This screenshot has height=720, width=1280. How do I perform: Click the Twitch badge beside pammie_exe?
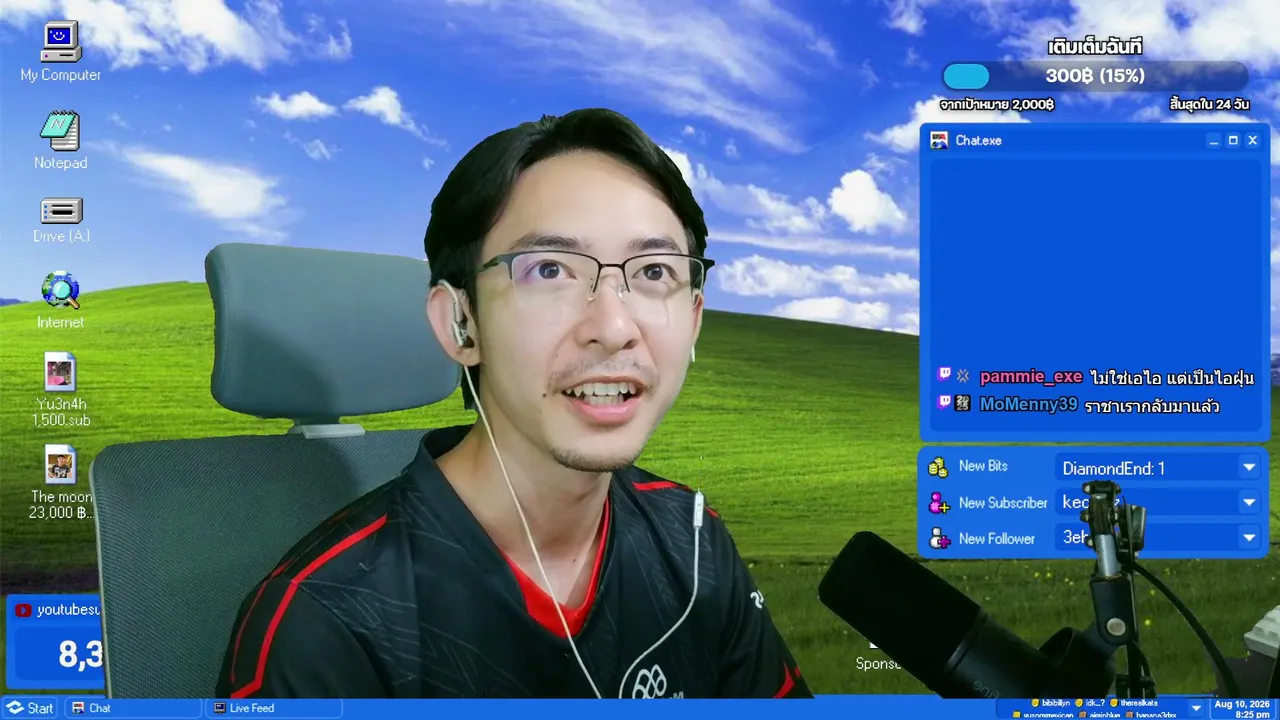click(944, 375)
